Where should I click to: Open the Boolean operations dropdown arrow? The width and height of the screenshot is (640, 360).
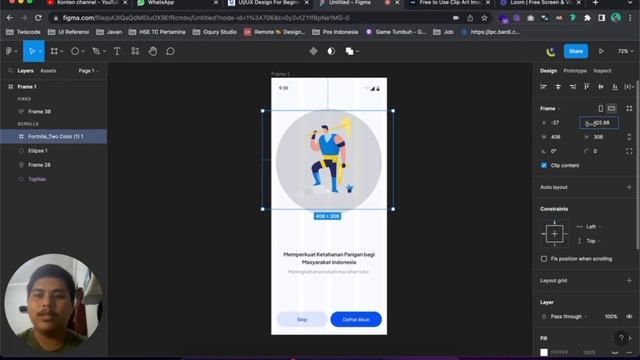(357, 51)
